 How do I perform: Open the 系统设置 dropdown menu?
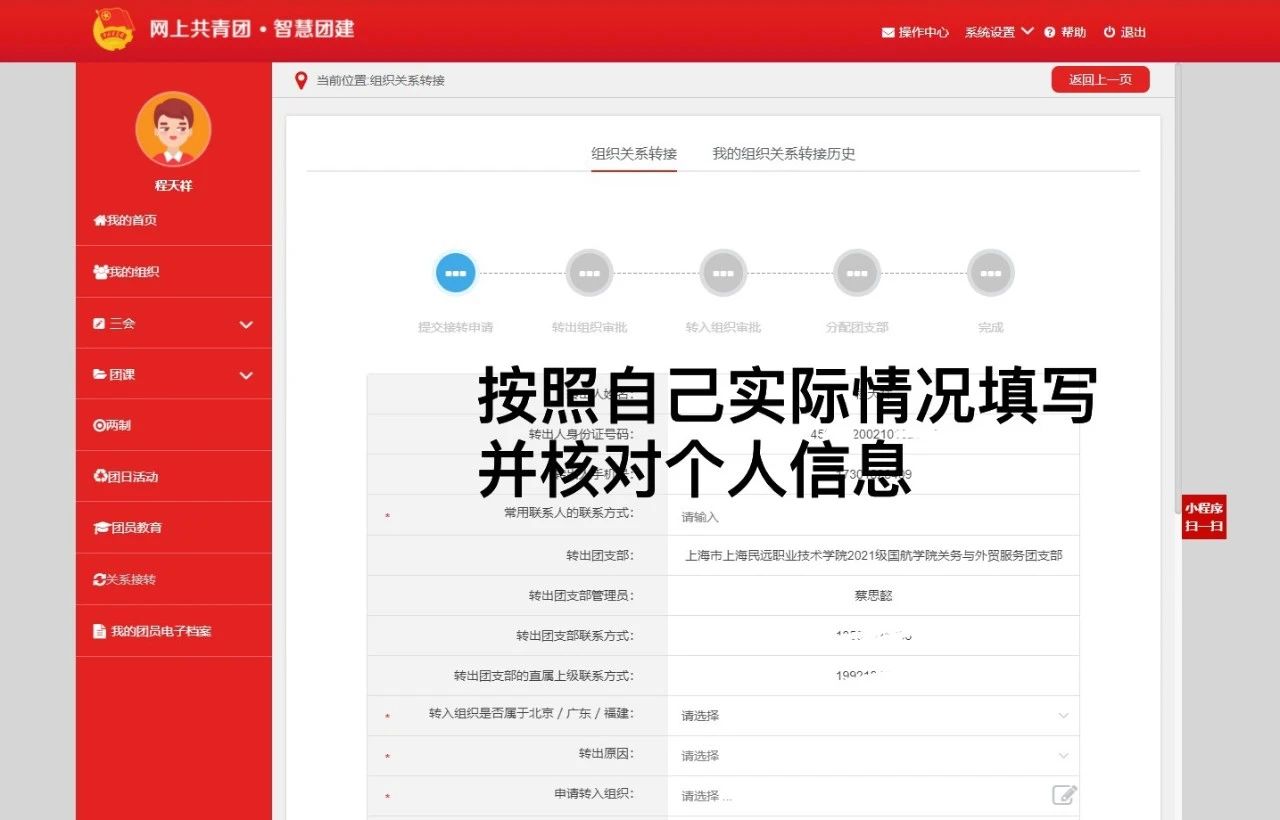tap(998, 32)
